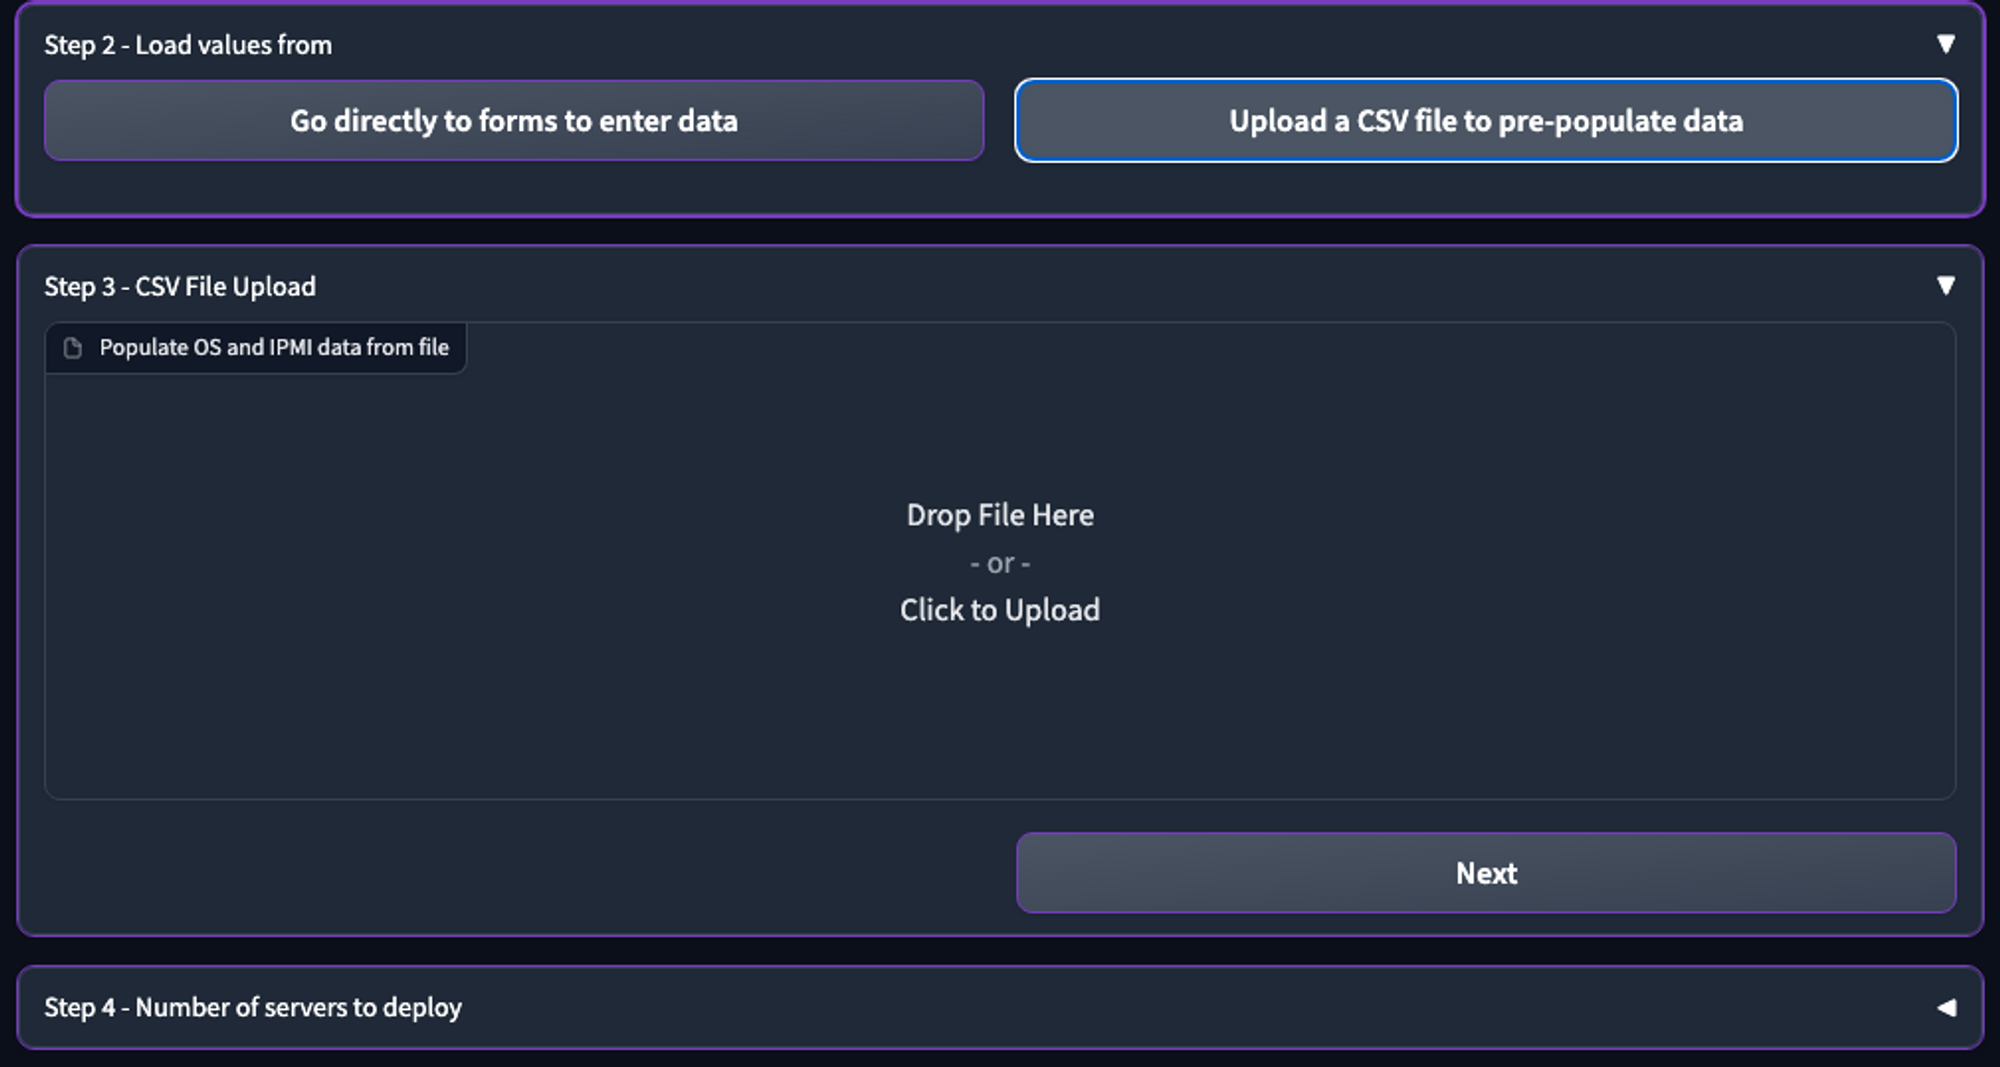The height and width of the screenshot is (1067, 2000).
Task: Click the "- or -" separator text
Action: click(1000, 564)
